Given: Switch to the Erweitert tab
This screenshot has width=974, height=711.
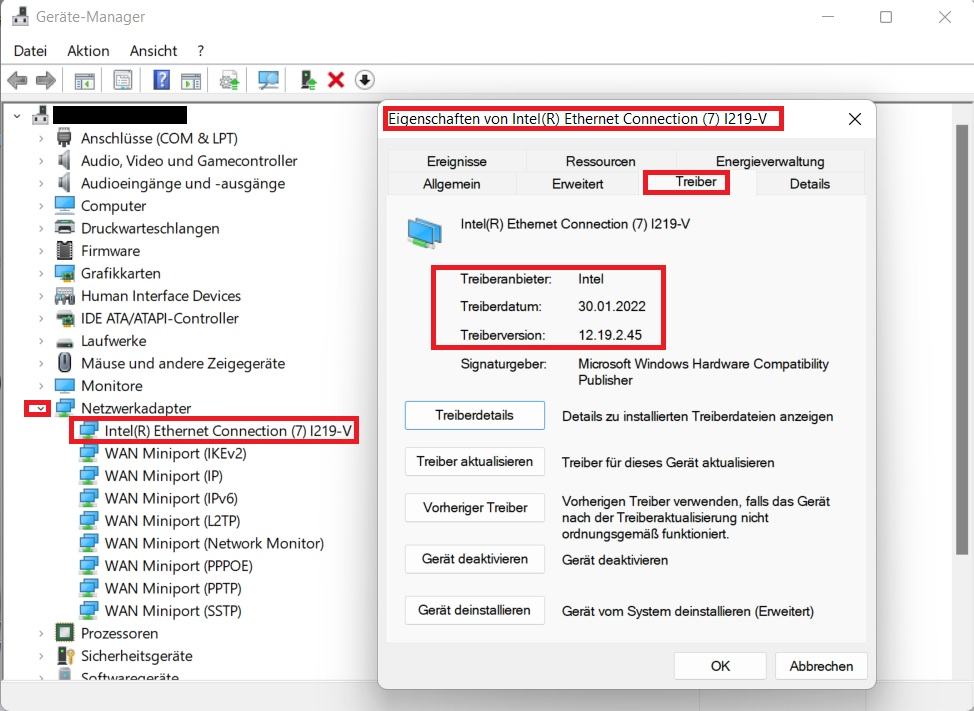Looking at the screenshot, I should pos(578,184).
